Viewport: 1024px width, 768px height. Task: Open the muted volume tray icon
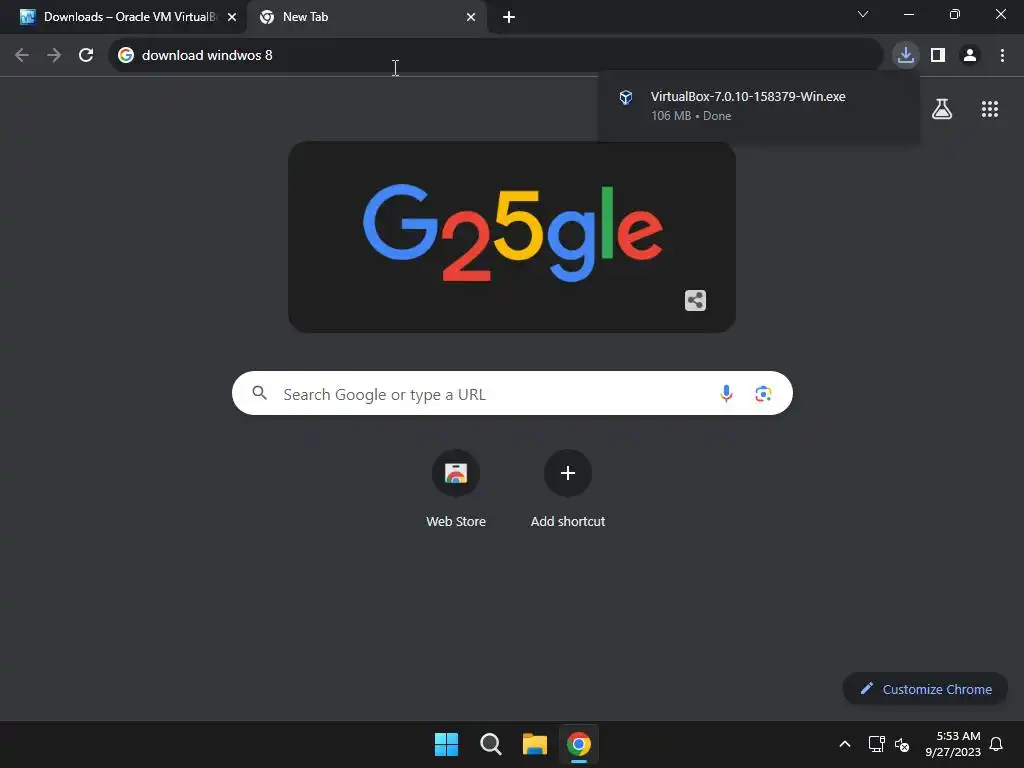[x=902, y=744]
